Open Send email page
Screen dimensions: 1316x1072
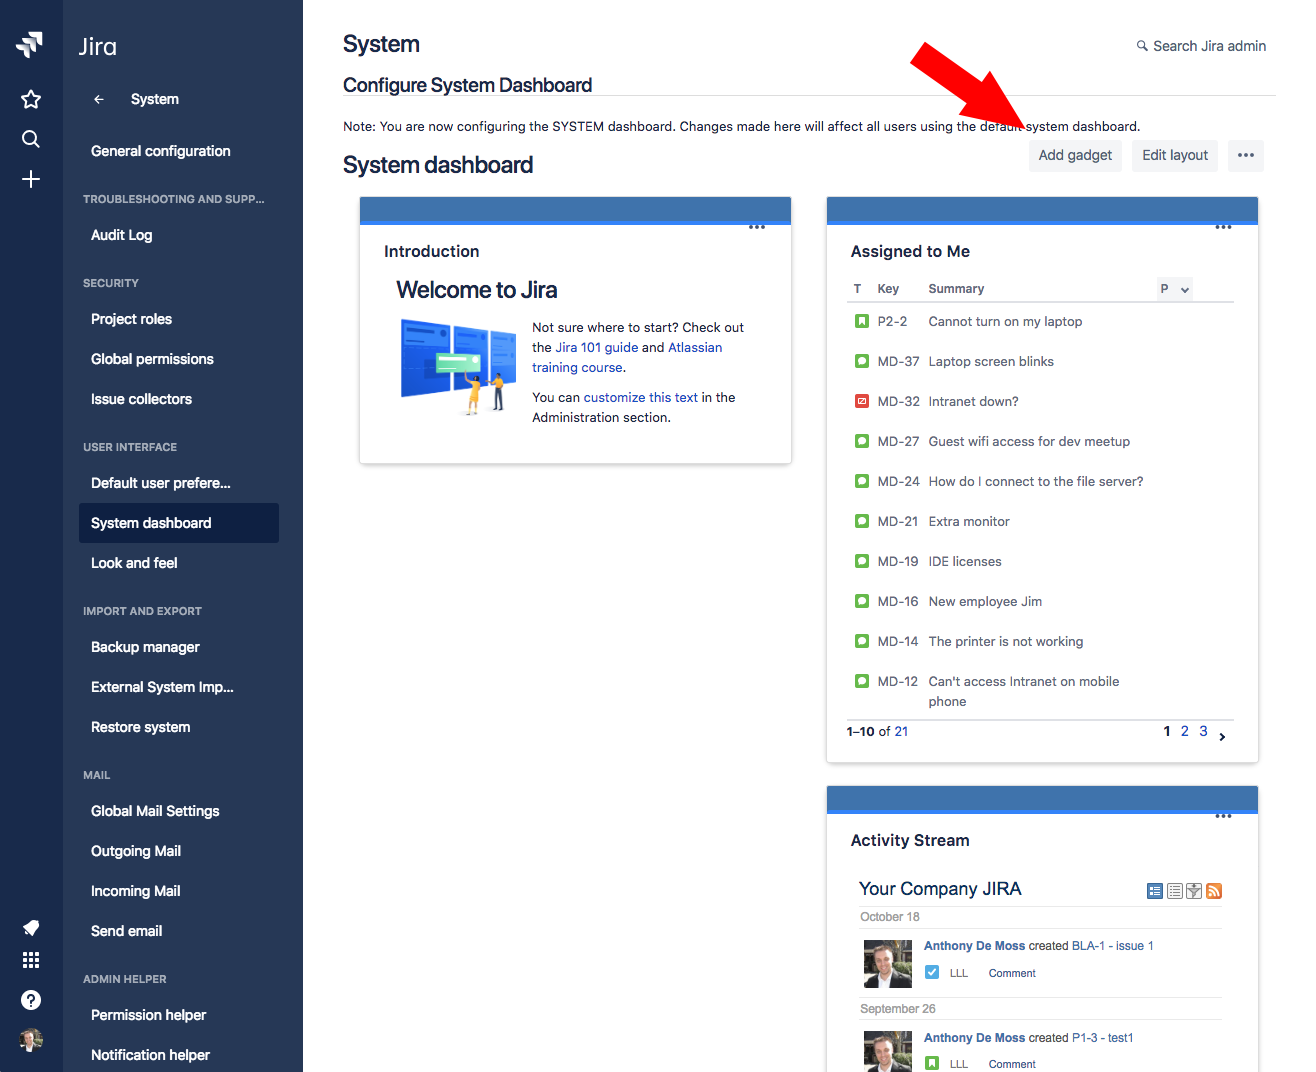pos(126,931)
